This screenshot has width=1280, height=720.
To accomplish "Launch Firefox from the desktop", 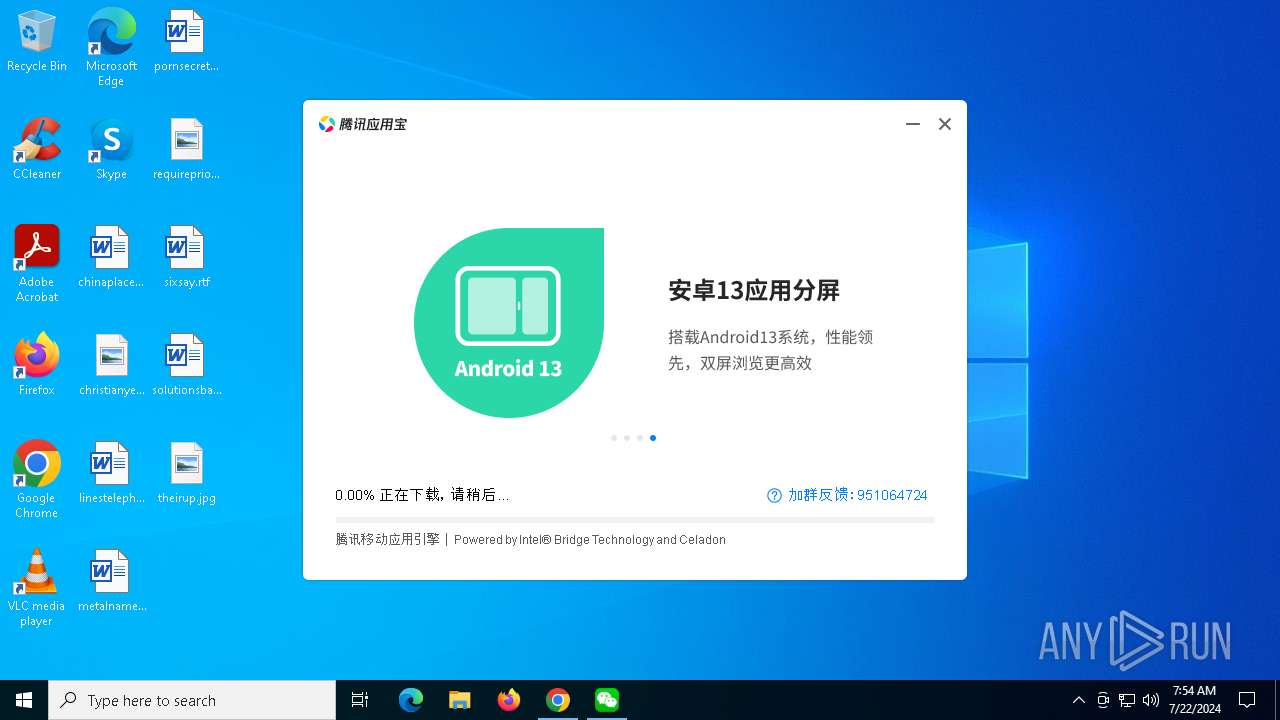I will 37,366.
